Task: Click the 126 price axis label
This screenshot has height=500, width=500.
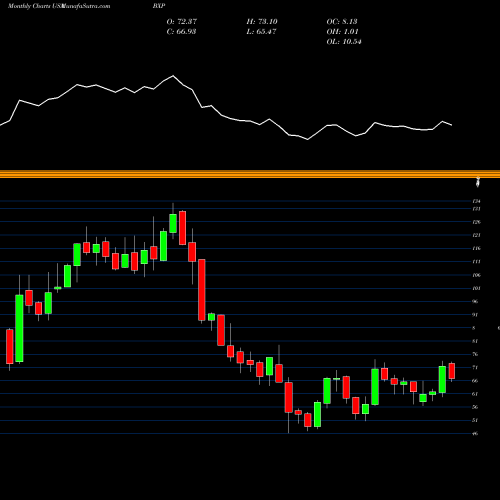Action: point(477,222)
